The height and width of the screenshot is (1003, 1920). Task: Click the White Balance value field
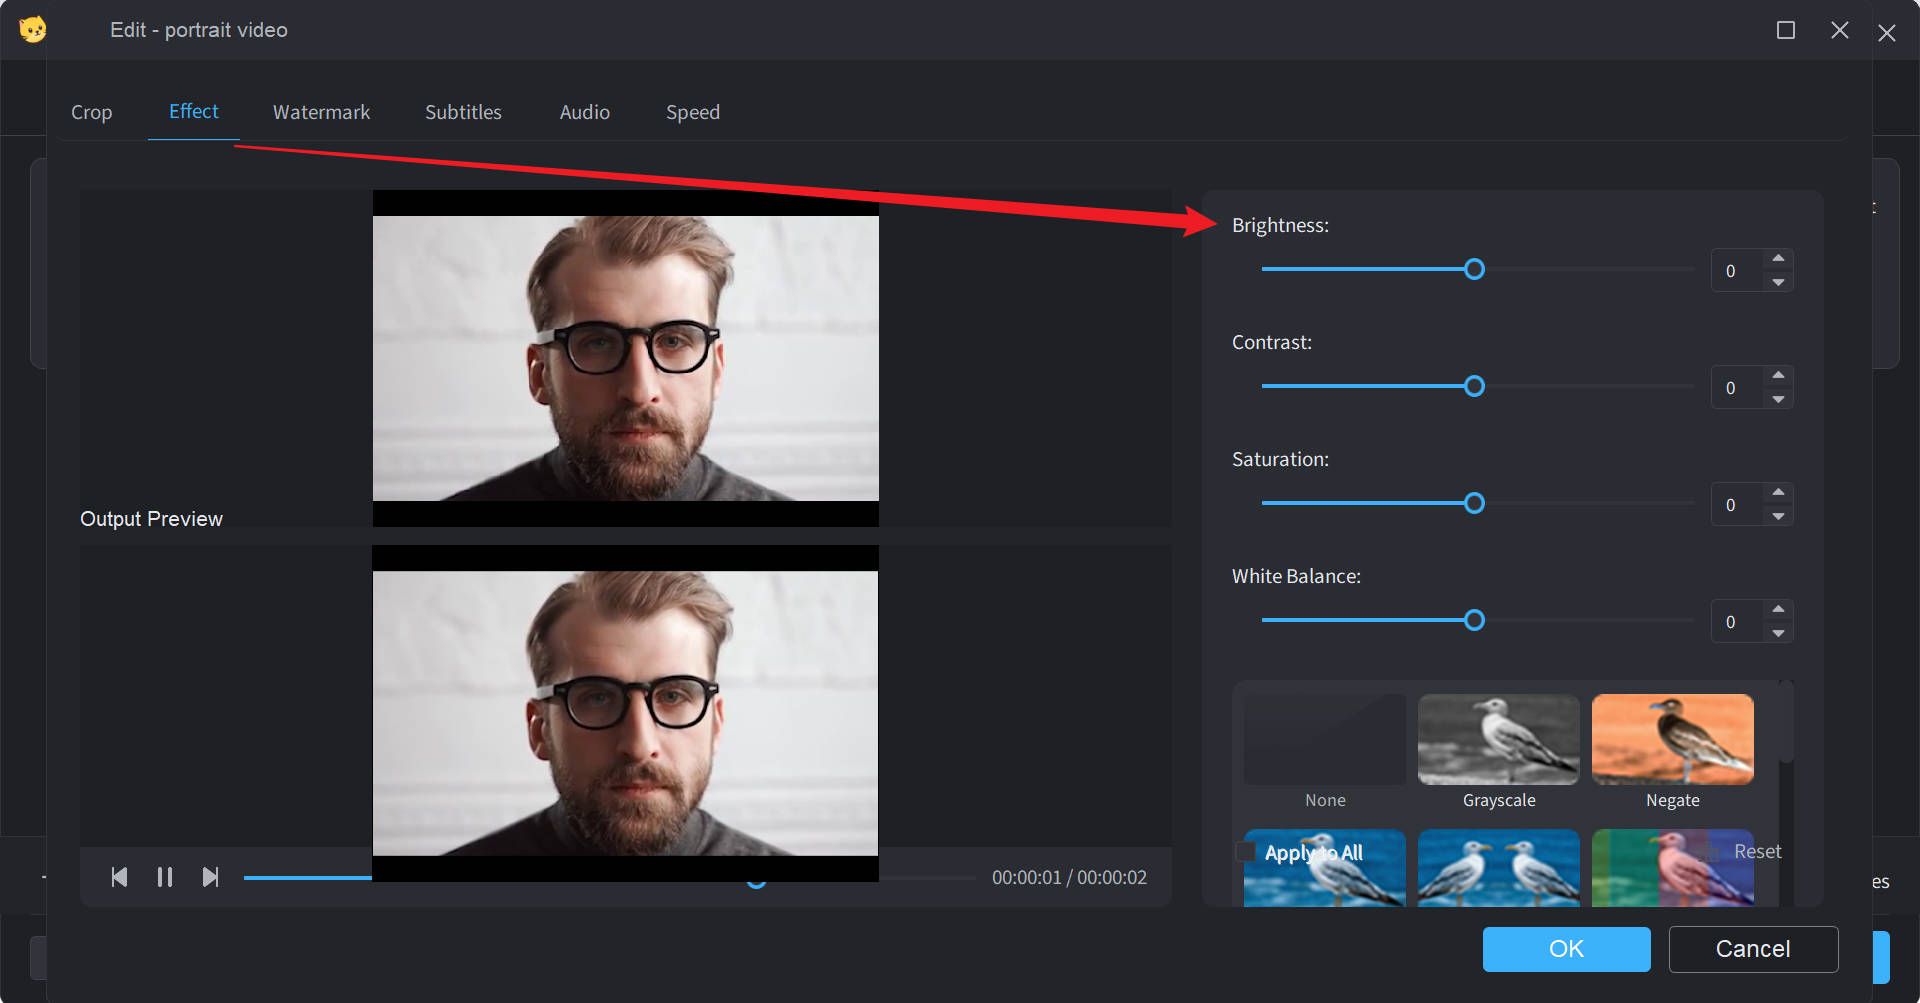coord(1737,622)
